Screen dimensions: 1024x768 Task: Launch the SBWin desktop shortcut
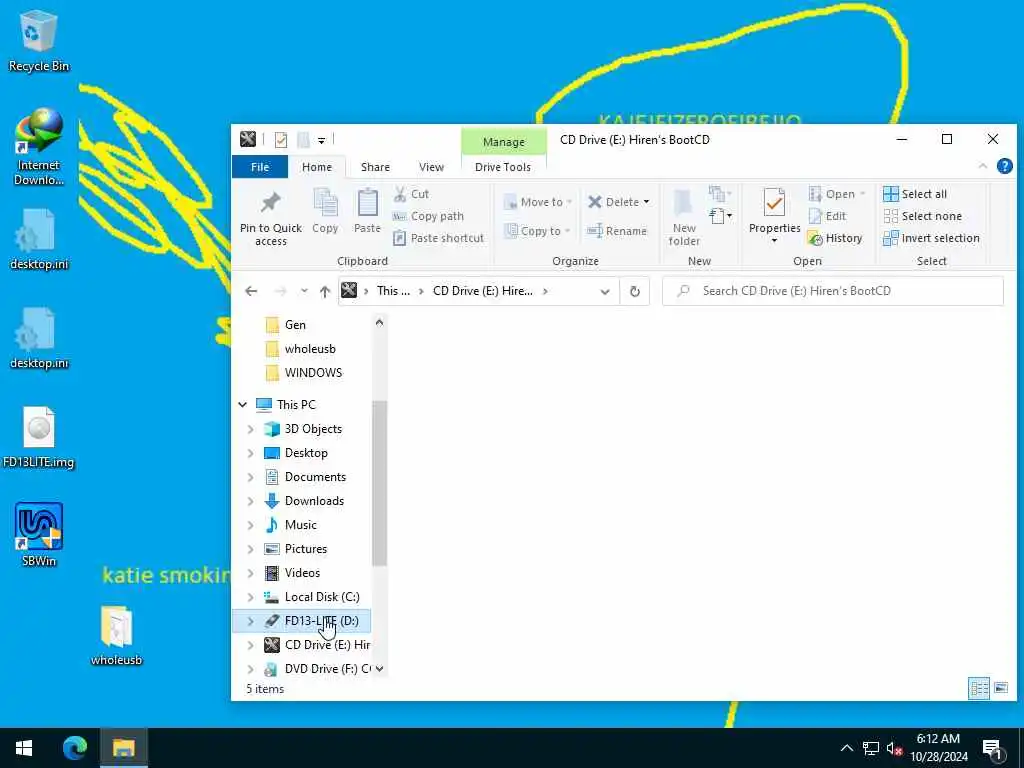39,534
